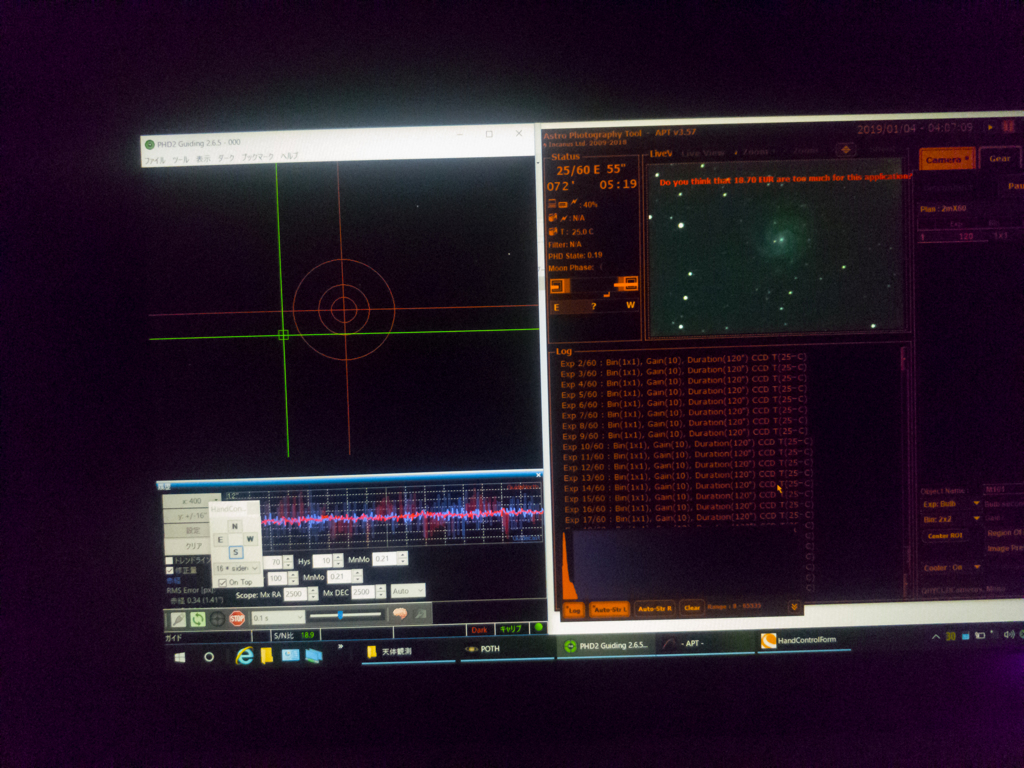Click the Auto-Str R button in APT
The width and height of the screenshot is (1024, 768).
(x=654, y=609)
